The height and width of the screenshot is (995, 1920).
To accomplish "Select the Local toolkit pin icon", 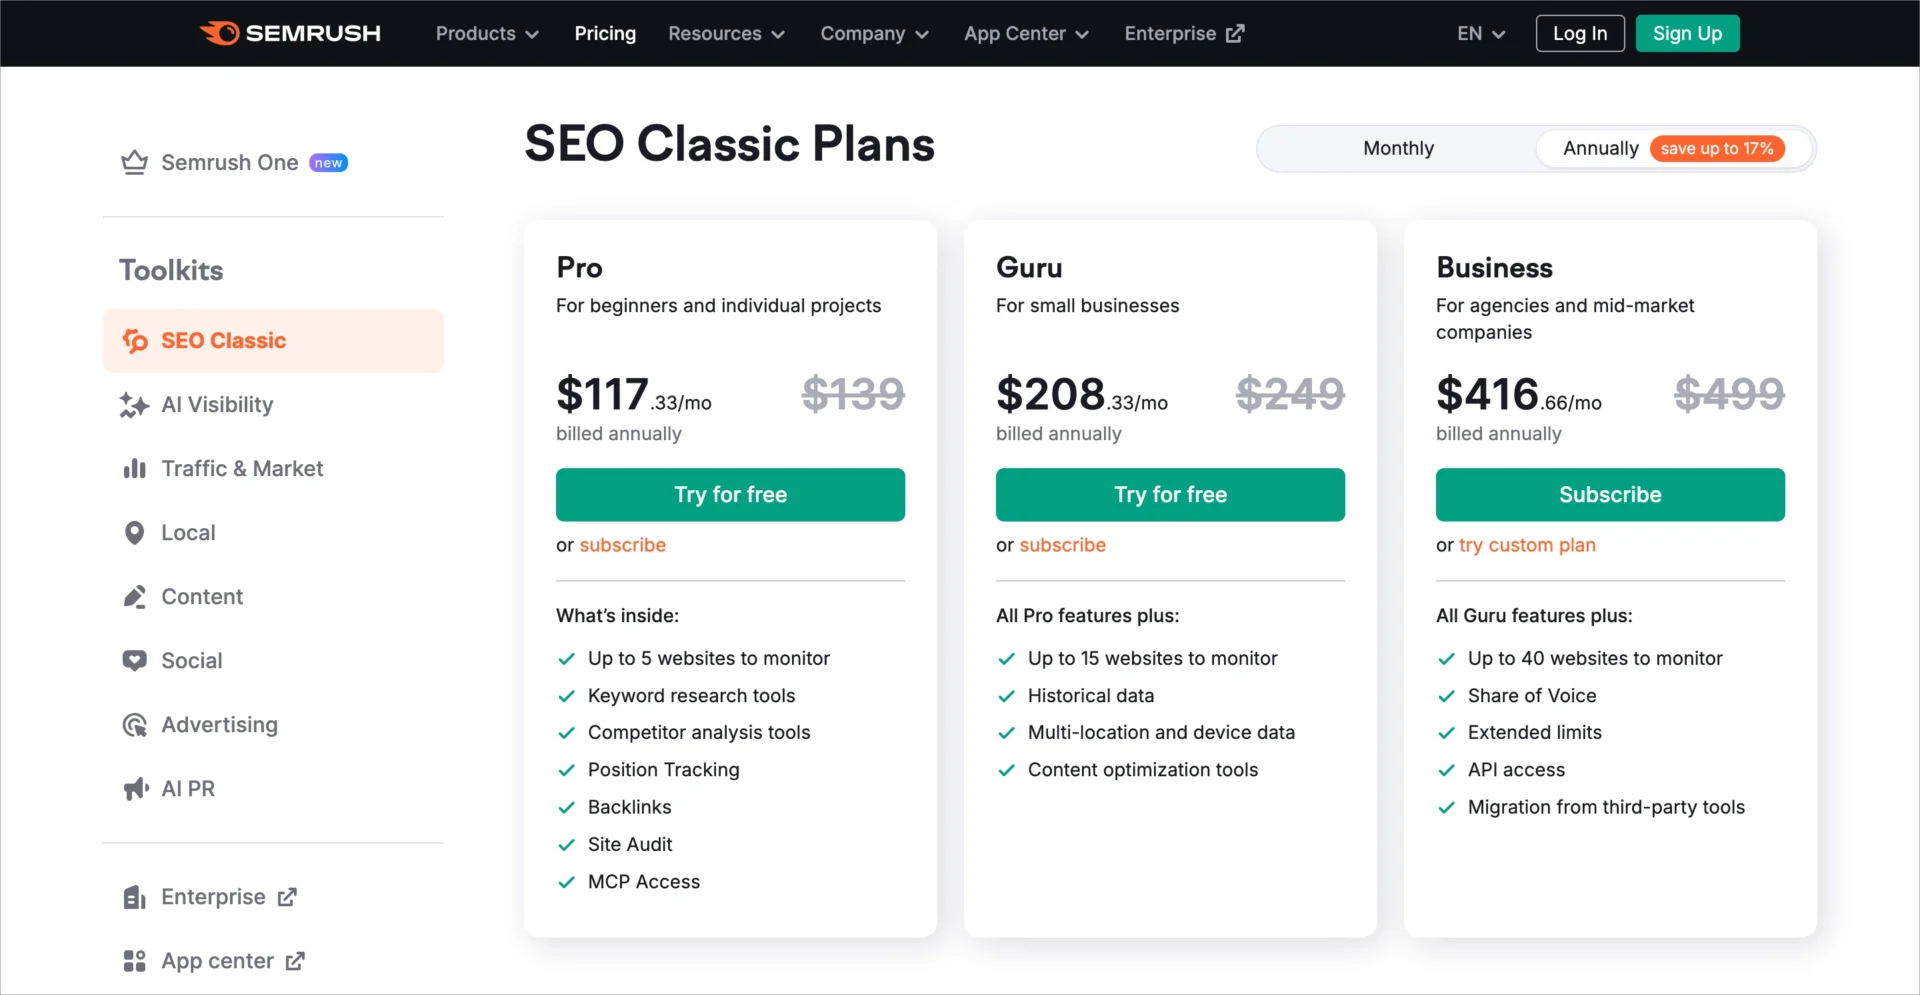I will (x=135, y=533).
